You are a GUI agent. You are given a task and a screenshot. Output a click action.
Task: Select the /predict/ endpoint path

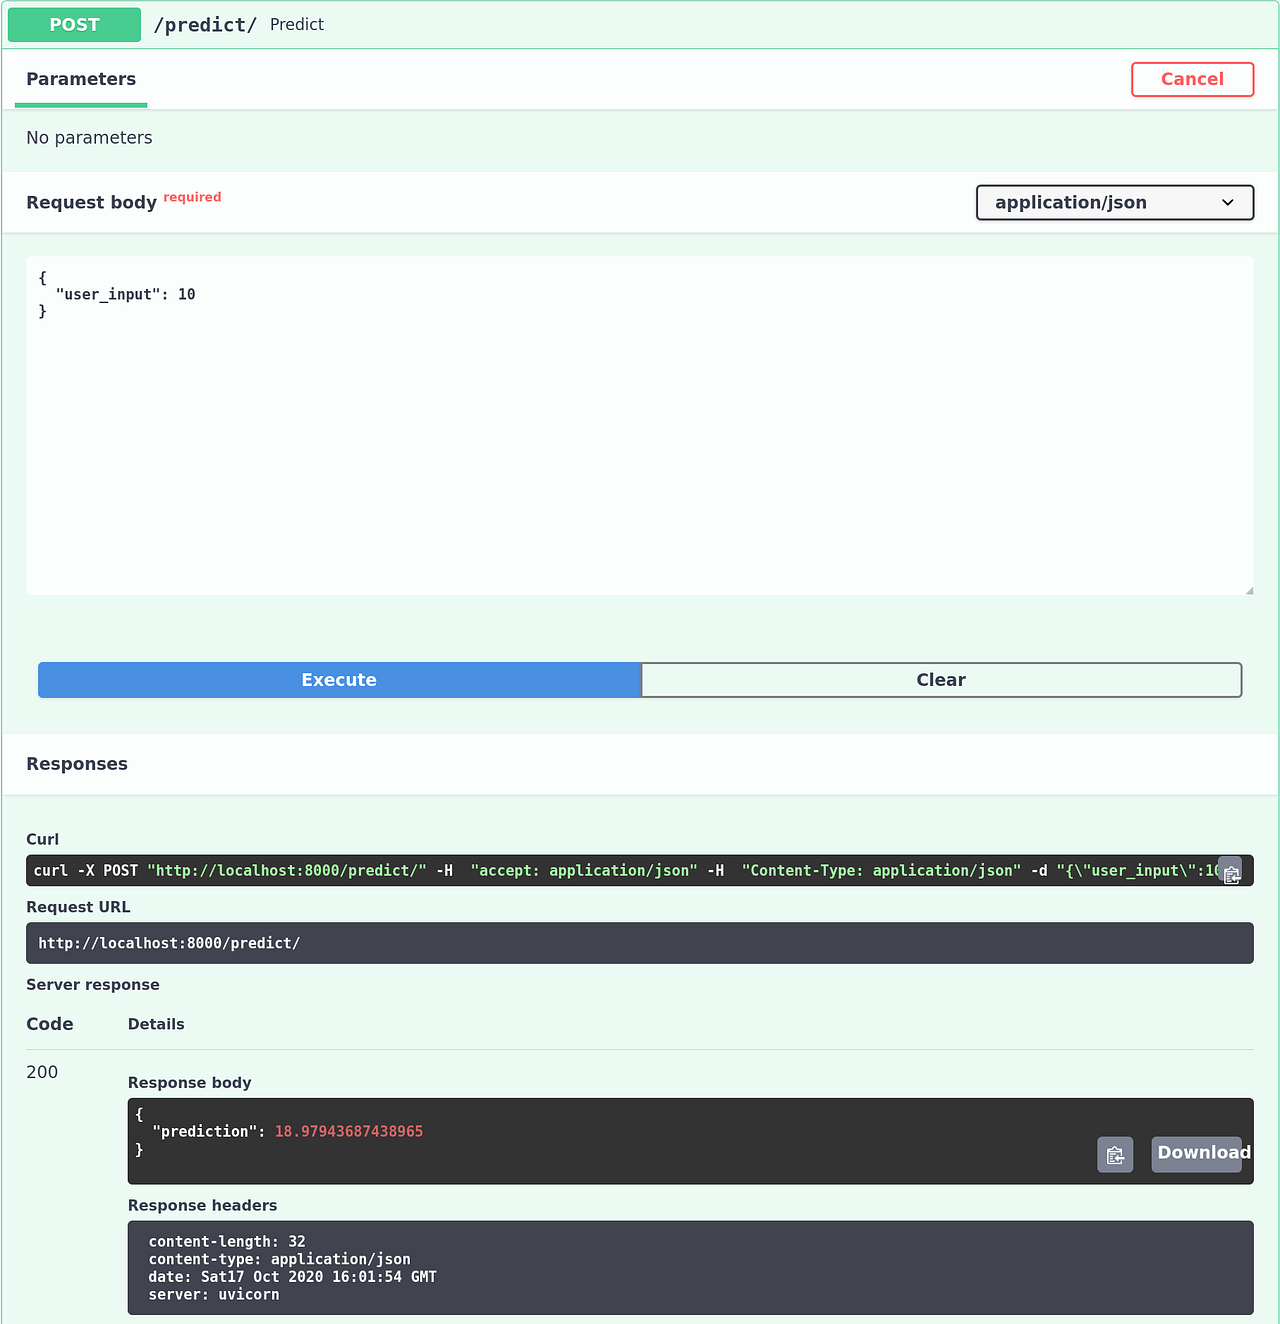click(x=205, y=24)
